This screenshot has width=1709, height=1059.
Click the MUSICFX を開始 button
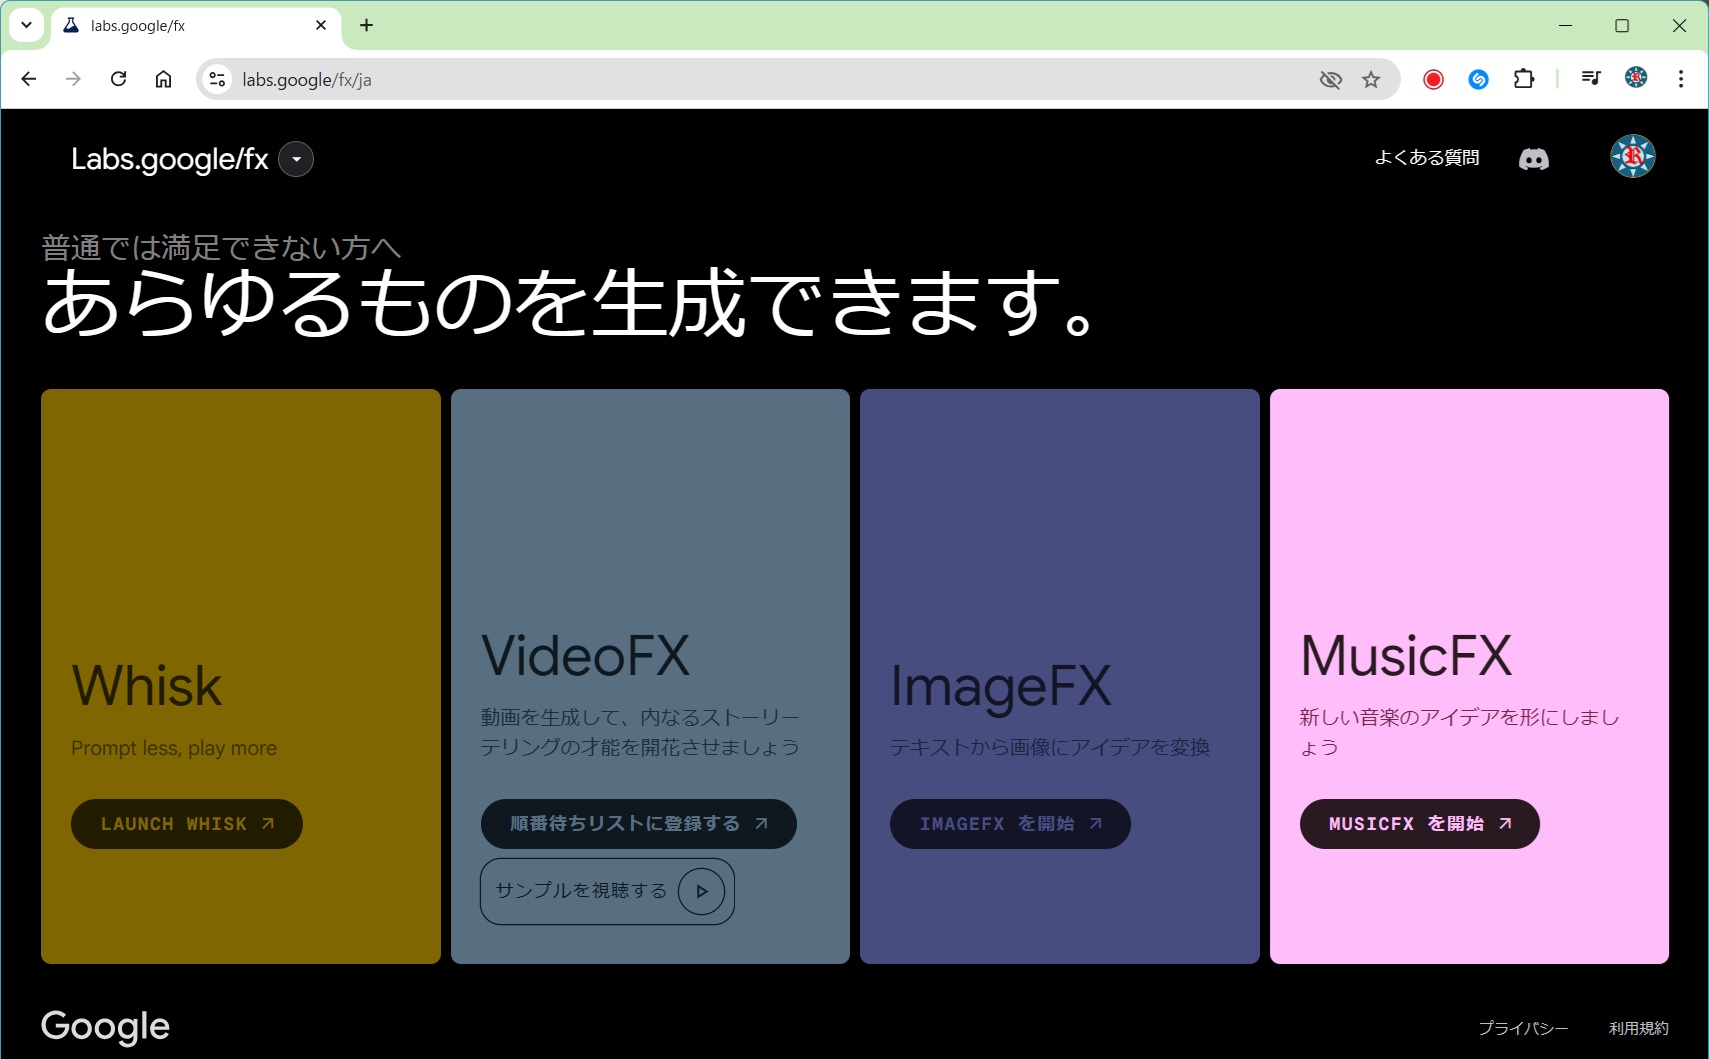tap(1419, 824)
